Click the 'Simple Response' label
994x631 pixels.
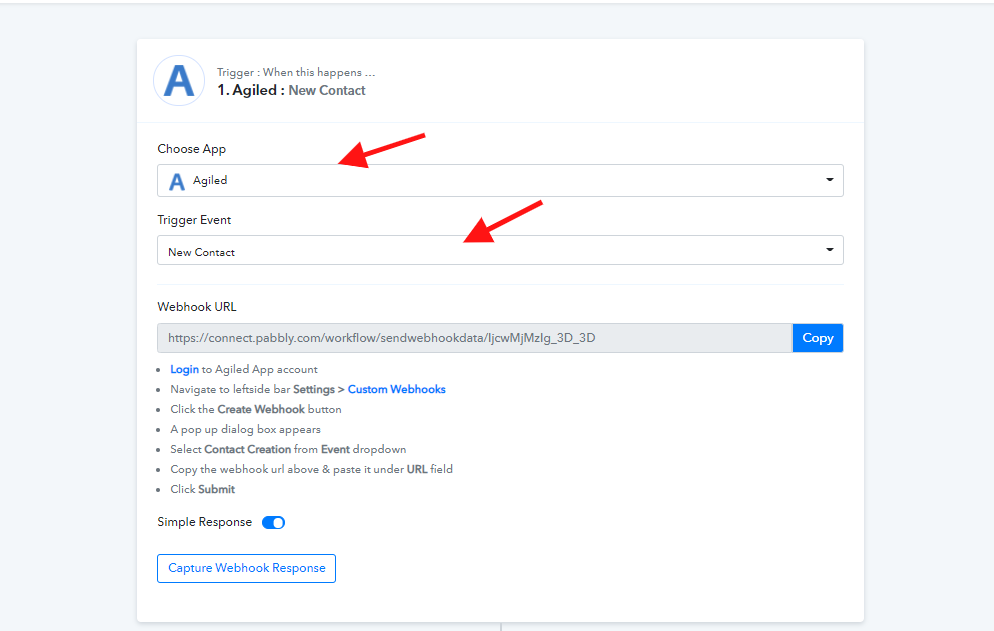(205, 522)
